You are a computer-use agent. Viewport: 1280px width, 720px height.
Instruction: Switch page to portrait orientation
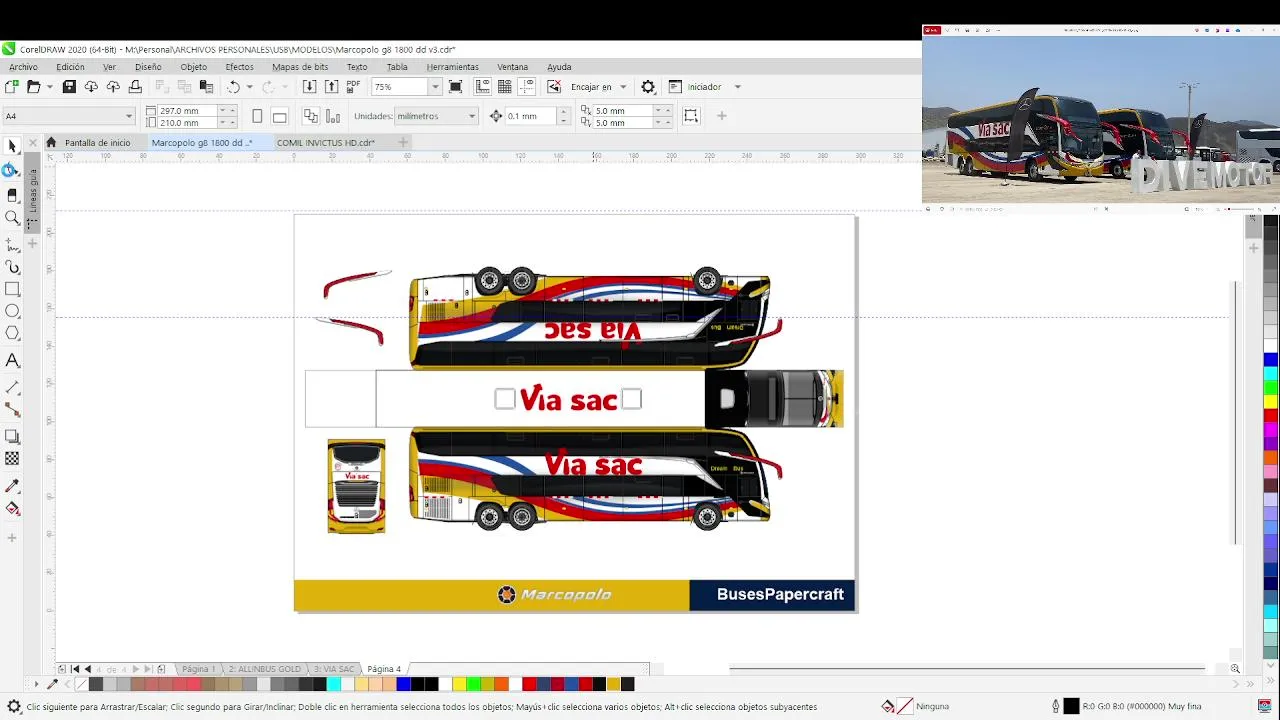[x=257, y=116]
